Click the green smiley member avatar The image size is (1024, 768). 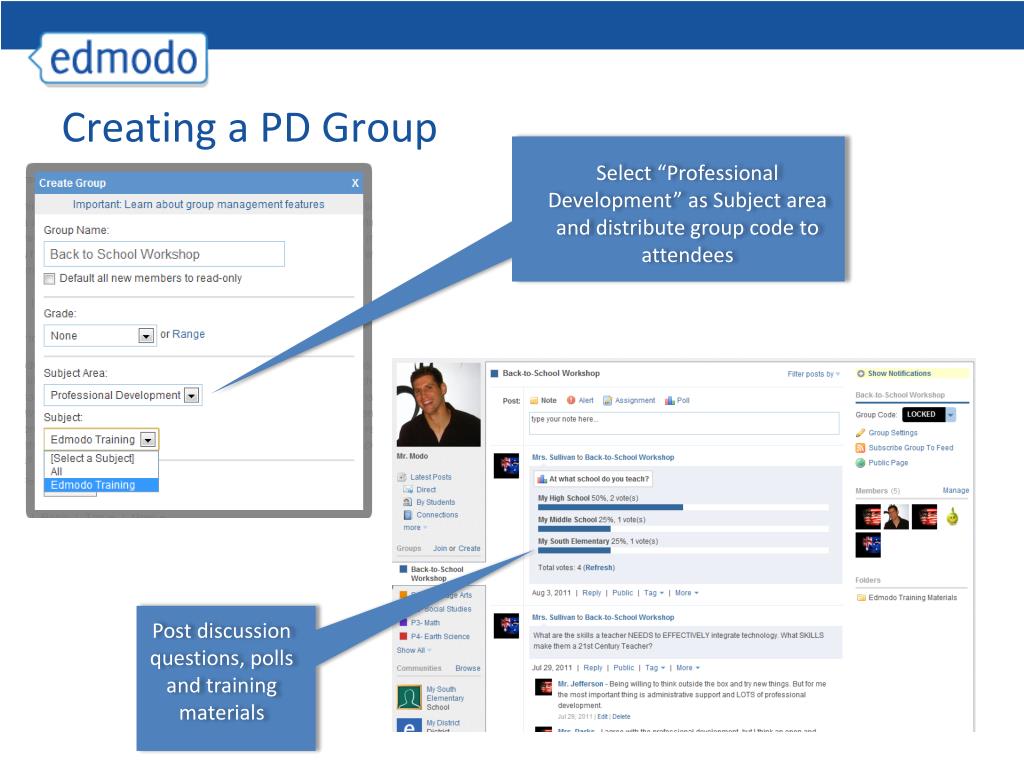[953, 517]
